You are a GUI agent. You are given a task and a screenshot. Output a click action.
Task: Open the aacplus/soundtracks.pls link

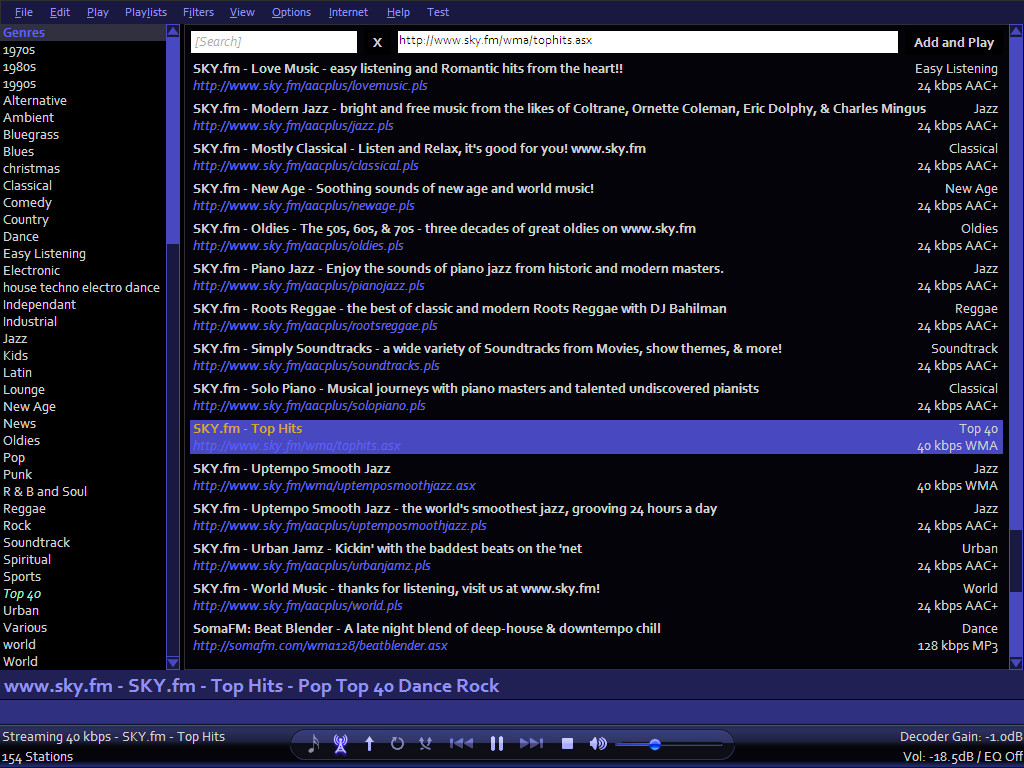pos(315,366)
